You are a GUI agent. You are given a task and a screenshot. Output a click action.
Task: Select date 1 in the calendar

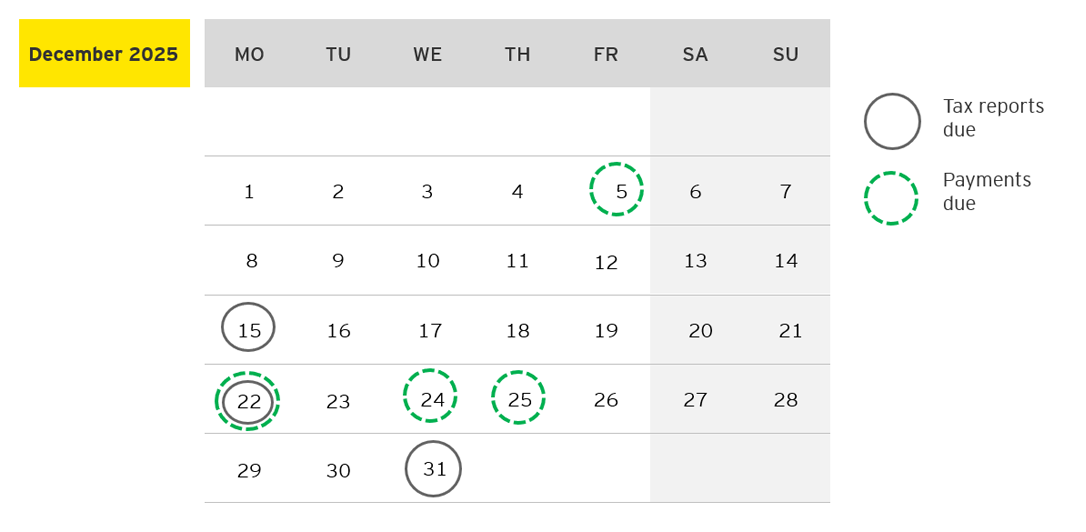click(x=249, y=191)
